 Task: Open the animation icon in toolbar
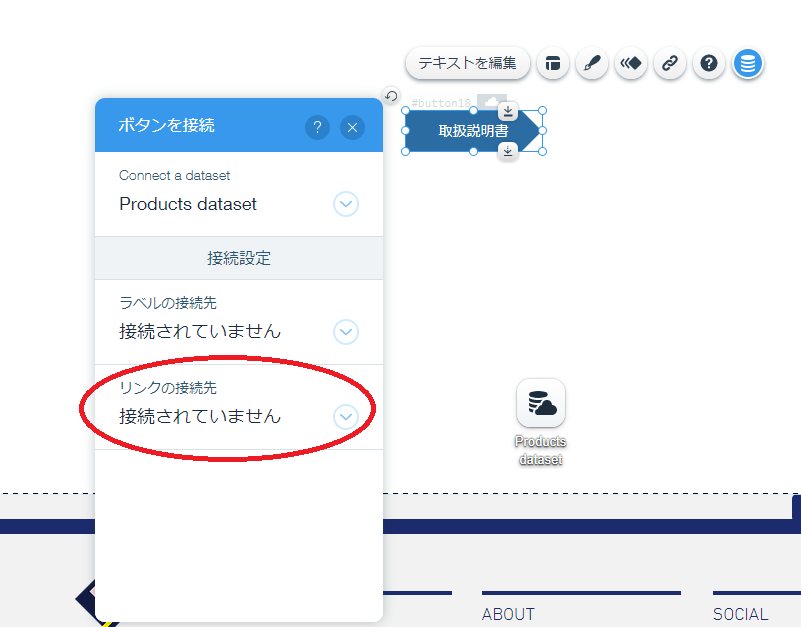tap(631, 63)
